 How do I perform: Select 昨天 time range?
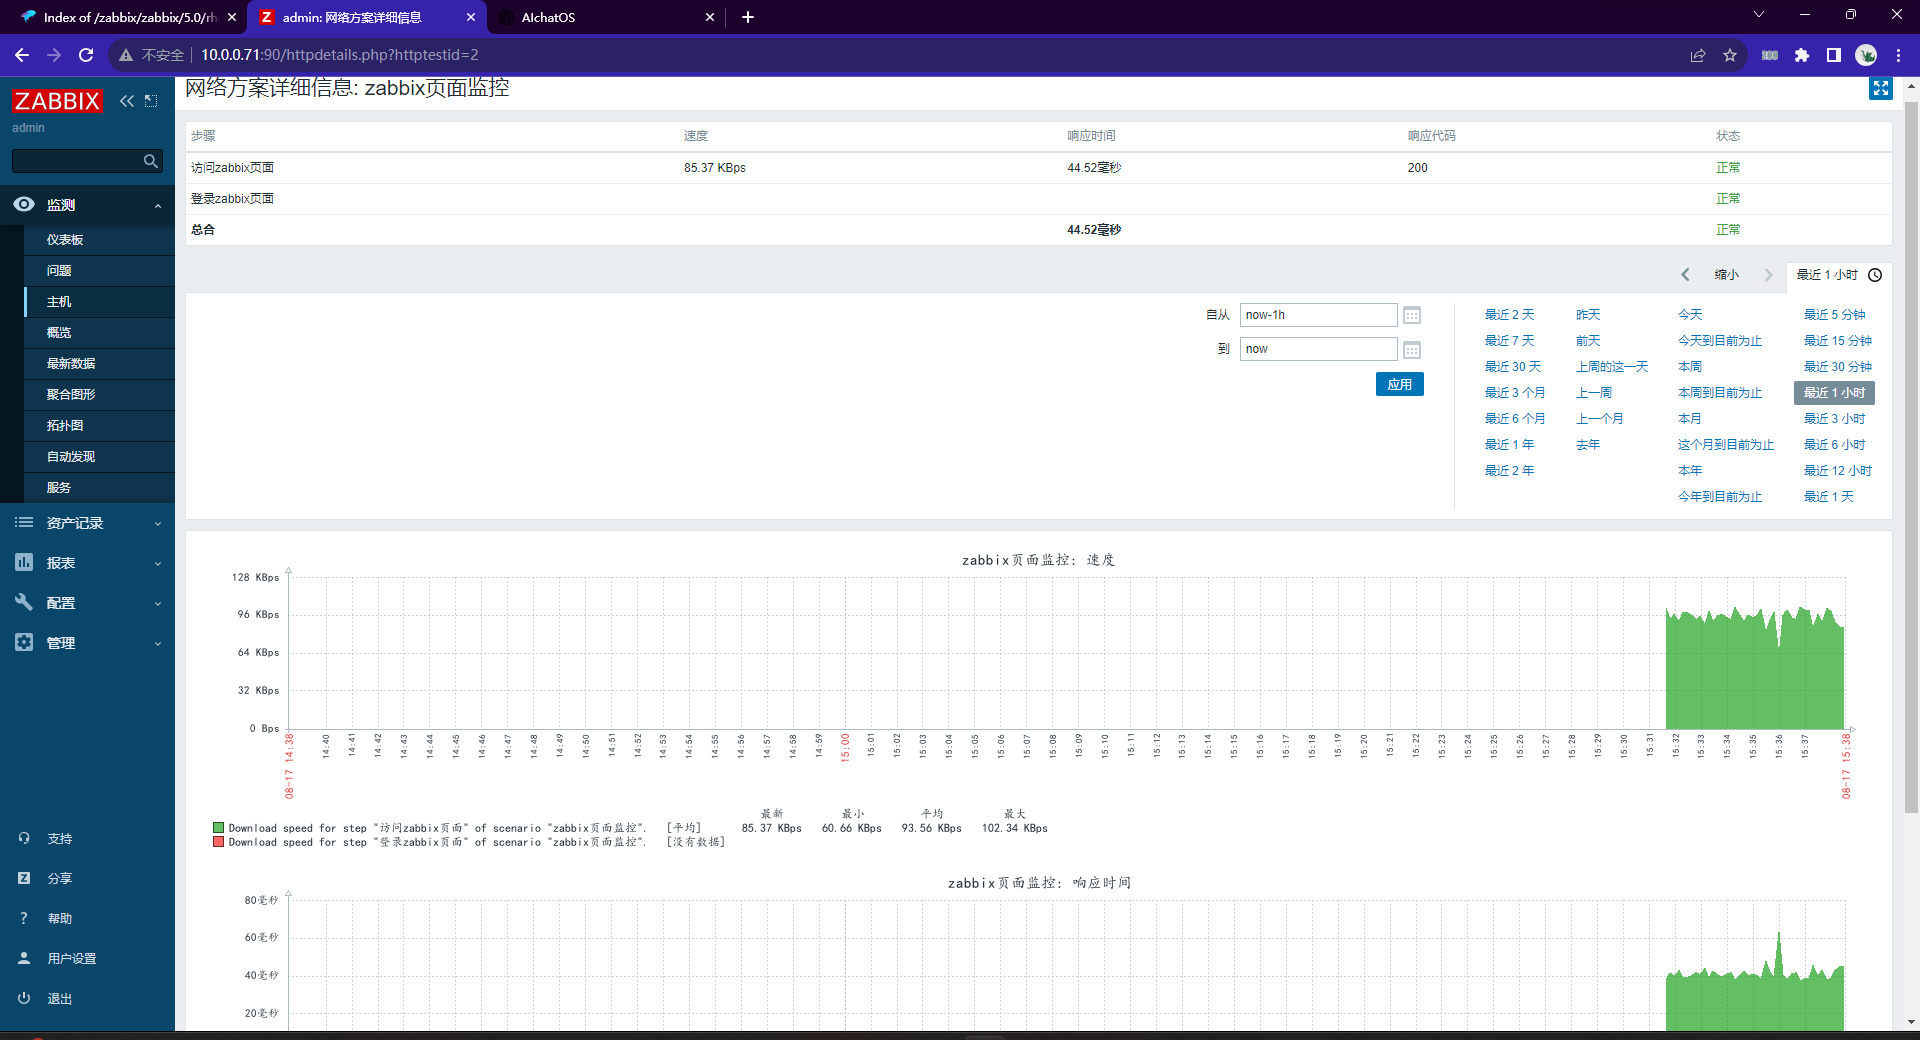[1588, 315]
